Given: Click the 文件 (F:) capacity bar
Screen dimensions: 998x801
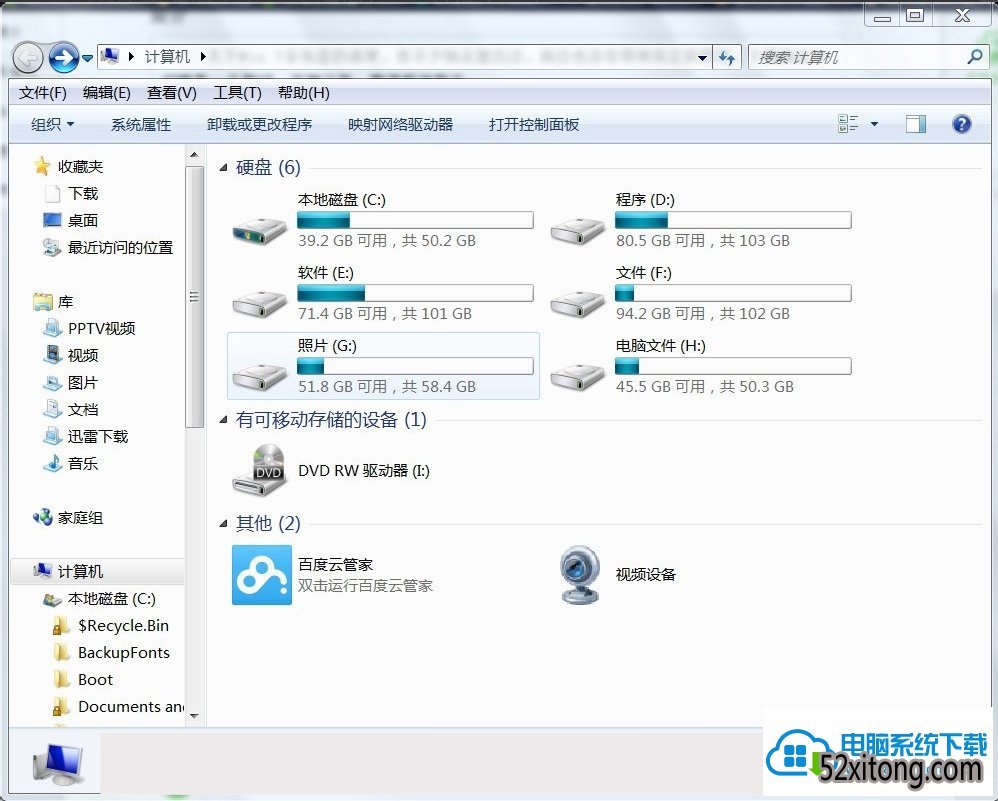Looking at the screenshot, I should [732, 293].
